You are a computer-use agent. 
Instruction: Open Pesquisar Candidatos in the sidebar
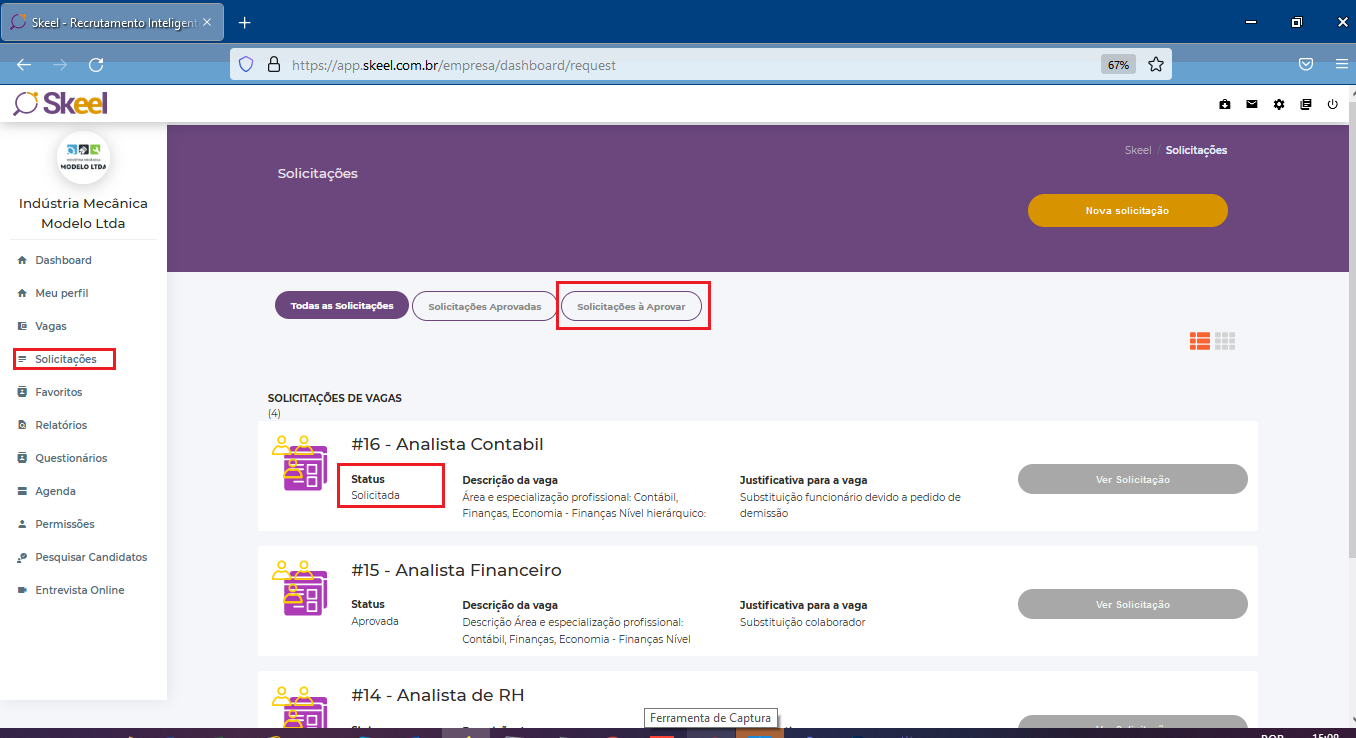coord(91,557)
